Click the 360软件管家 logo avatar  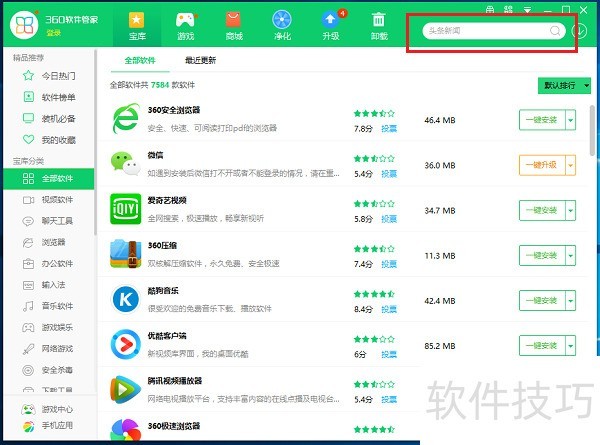click(24, 25)
